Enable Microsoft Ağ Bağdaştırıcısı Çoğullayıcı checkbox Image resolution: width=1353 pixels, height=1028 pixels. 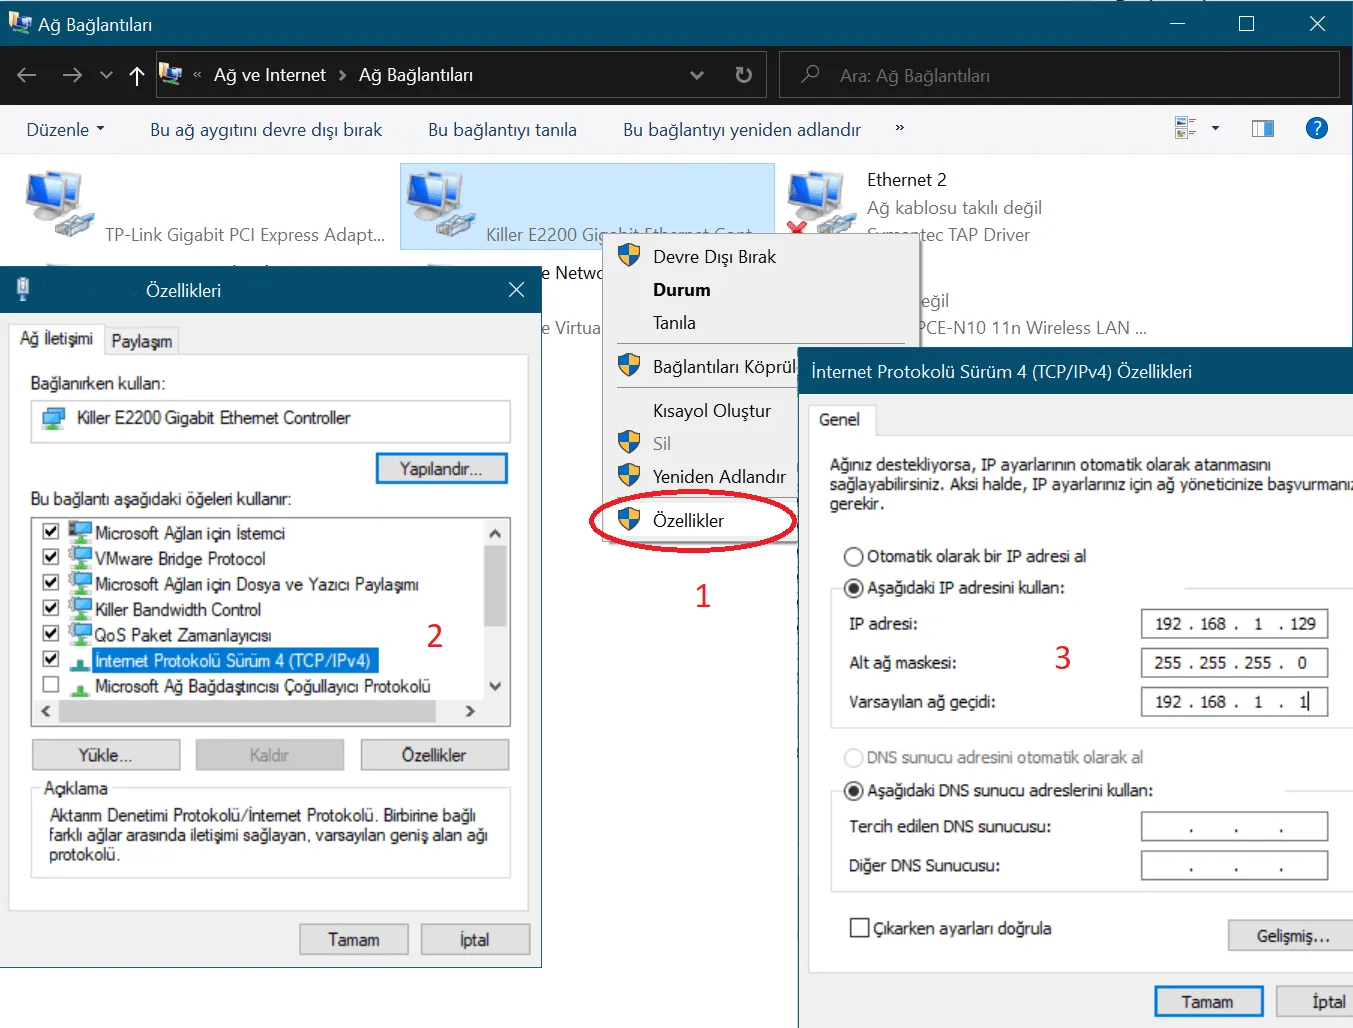[x=51, y=685]
